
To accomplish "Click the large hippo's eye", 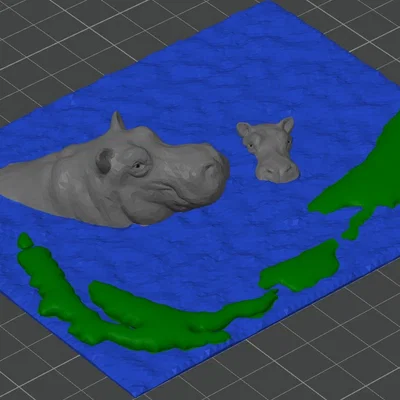I will (137, 166).
